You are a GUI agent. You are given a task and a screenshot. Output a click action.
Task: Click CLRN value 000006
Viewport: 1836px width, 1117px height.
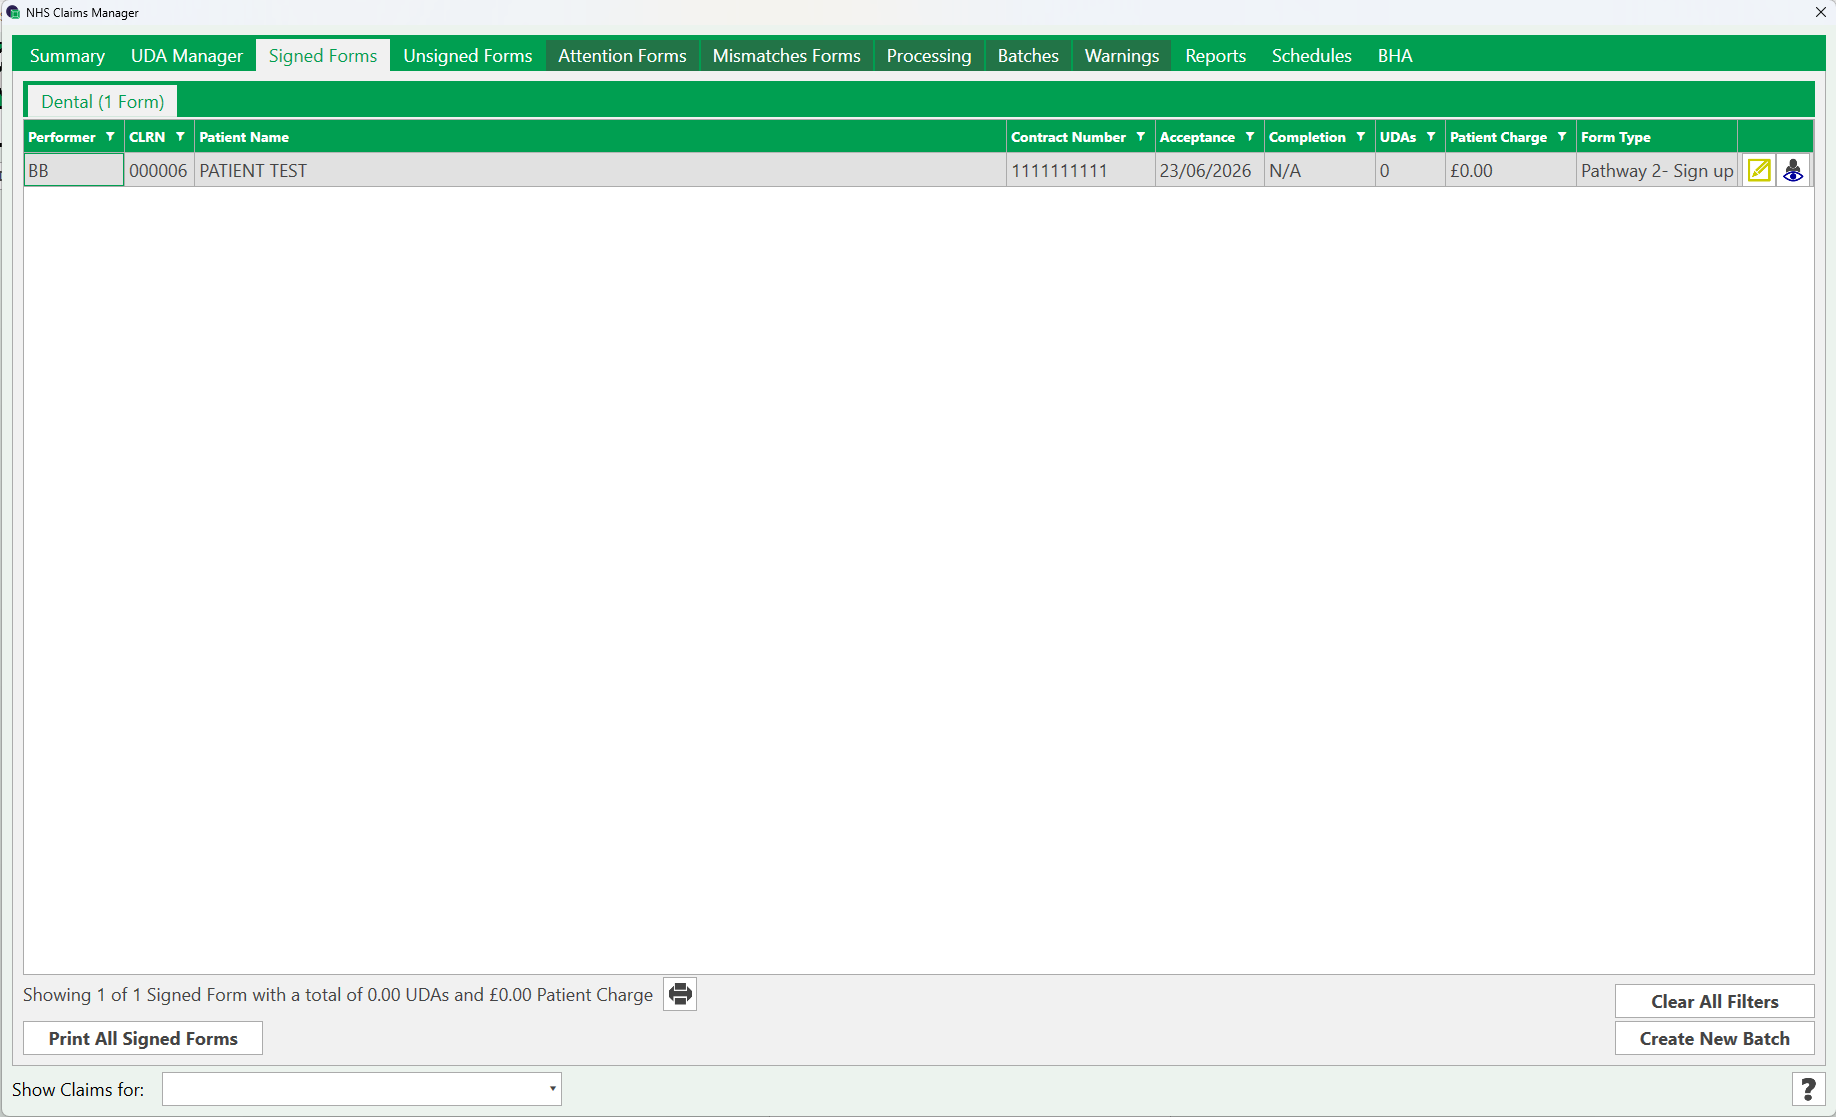[x=159, y=170]
